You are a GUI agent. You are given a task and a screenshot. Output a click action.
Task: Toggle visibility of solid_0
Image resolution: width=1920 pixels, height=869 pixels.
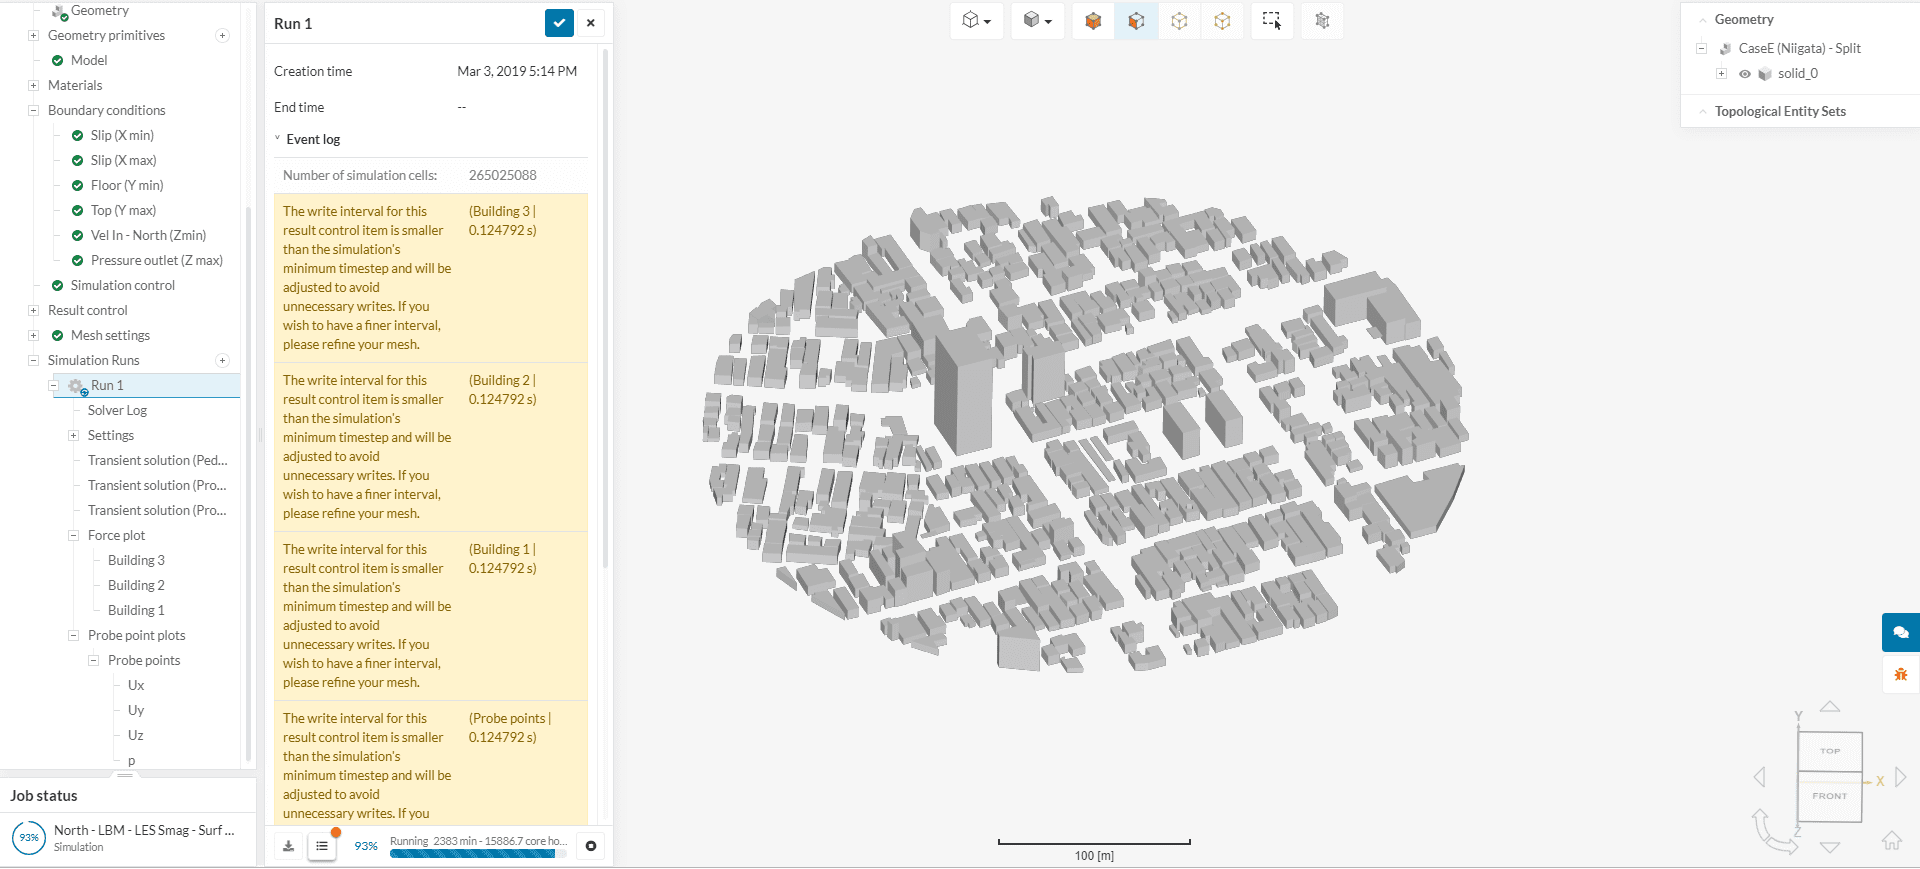(x=1744, y=74)
